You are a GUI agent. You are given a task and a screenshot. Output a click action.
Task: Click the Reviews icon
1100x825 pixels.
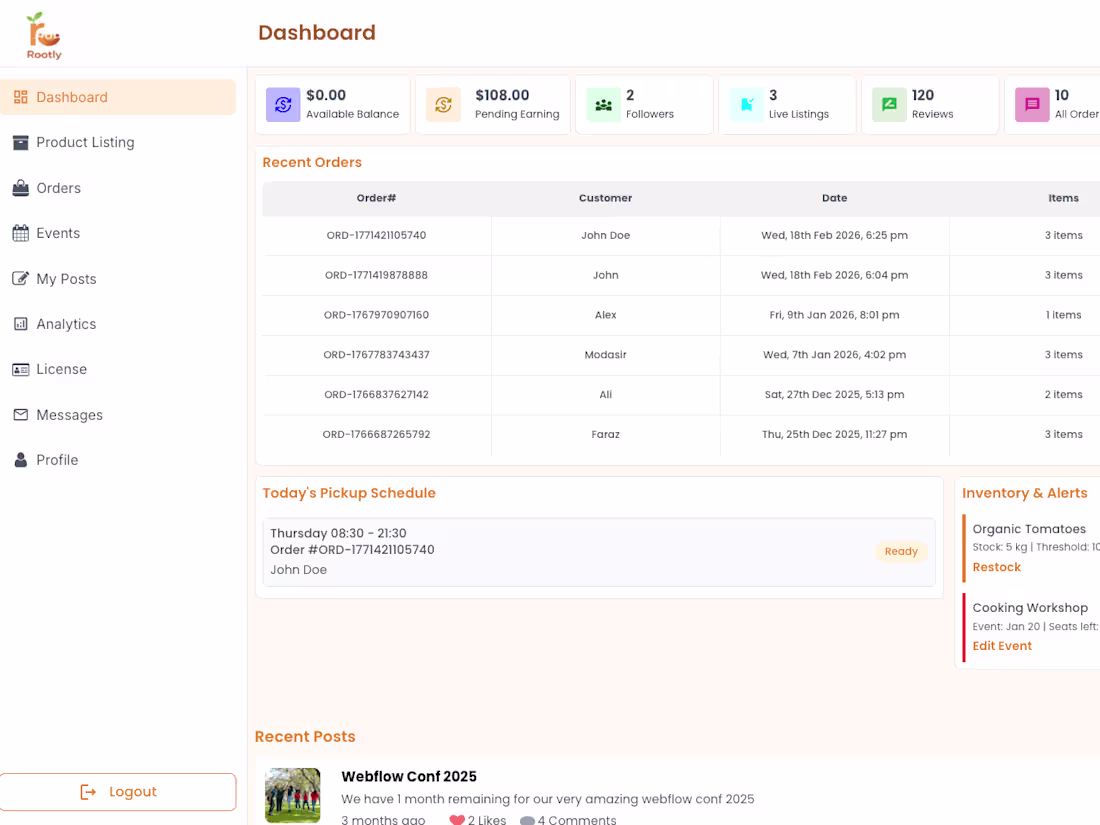point(889,104)
